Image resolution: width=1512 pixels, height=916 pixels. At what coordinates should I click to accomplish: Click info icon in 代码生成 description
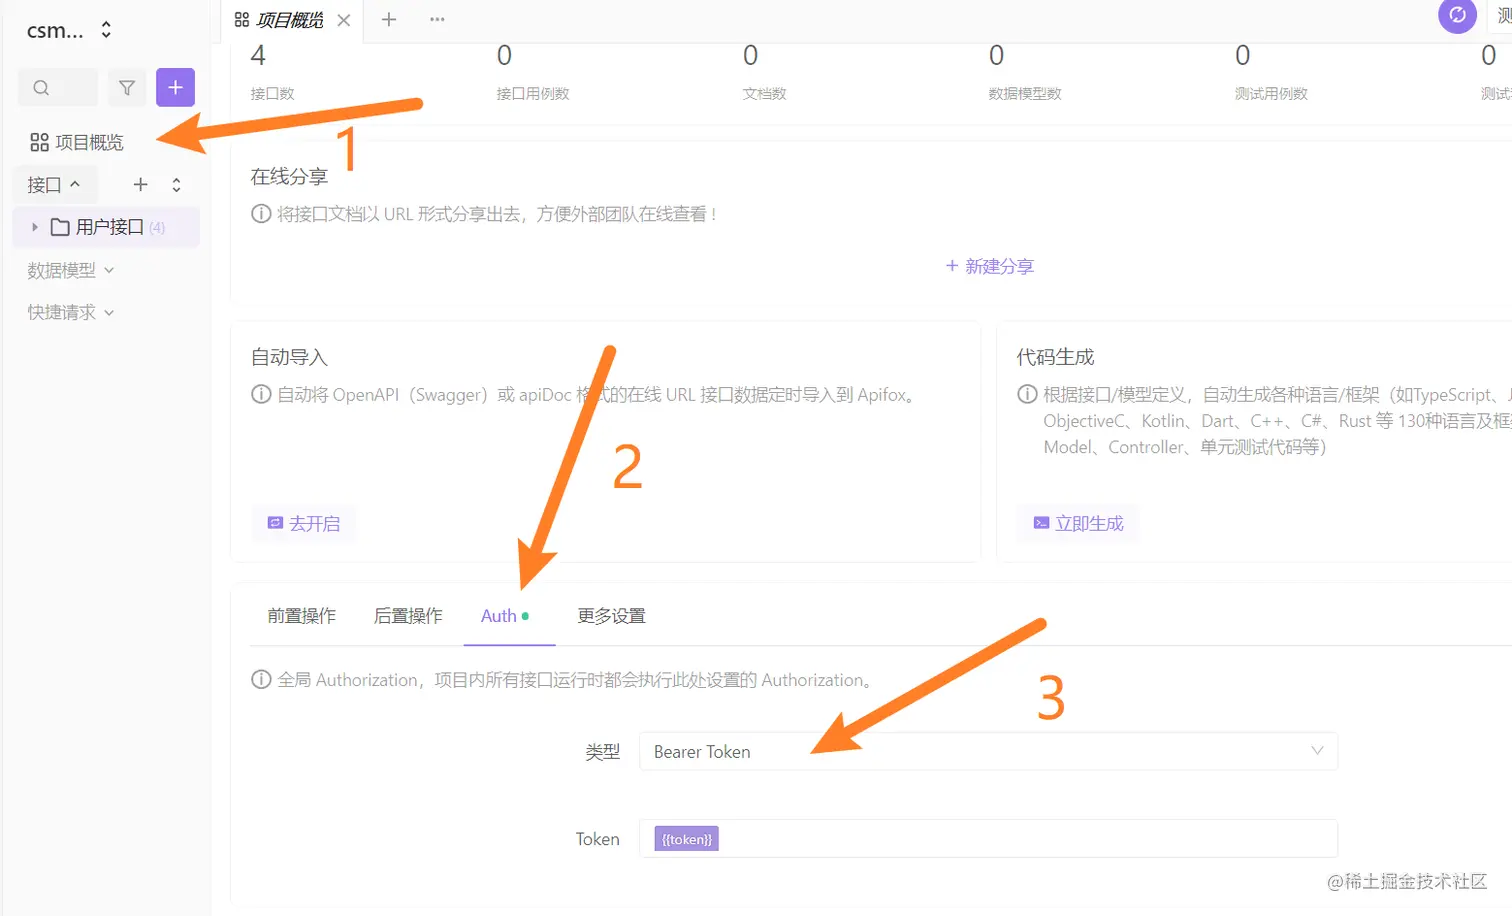click(x=1027, y=394)
